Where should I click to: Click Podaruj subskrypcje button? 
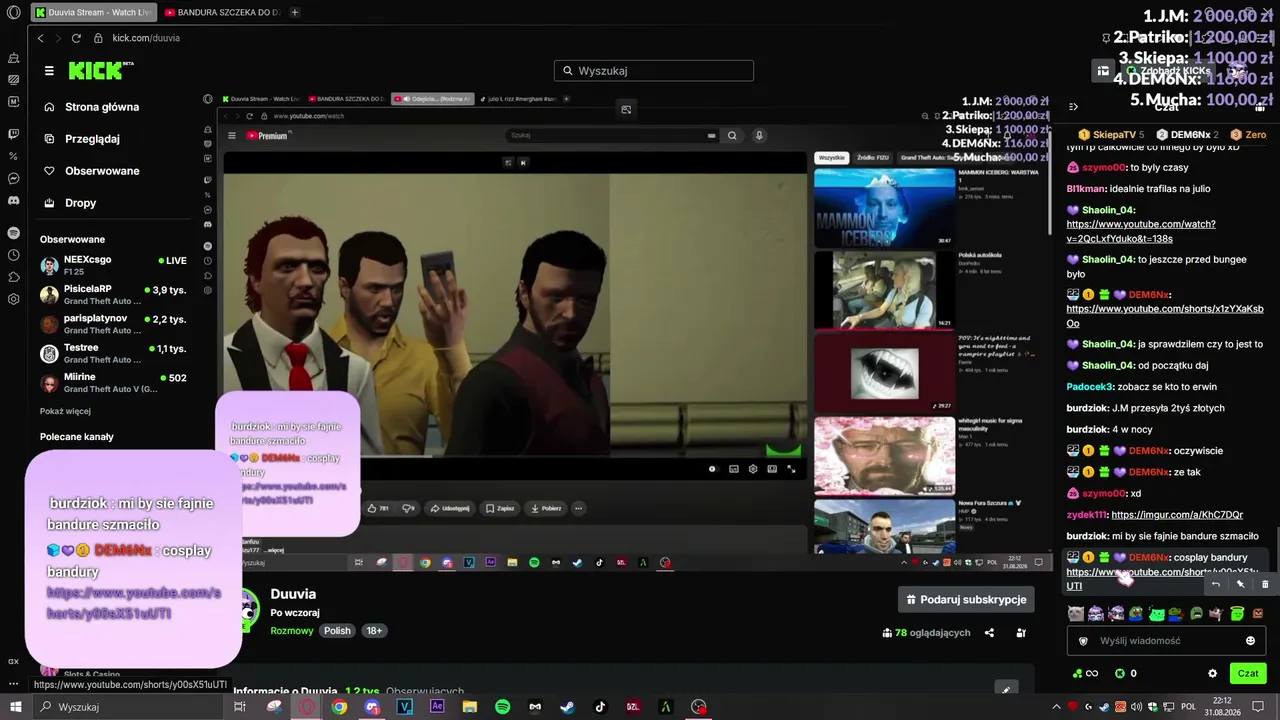point(966,599)
